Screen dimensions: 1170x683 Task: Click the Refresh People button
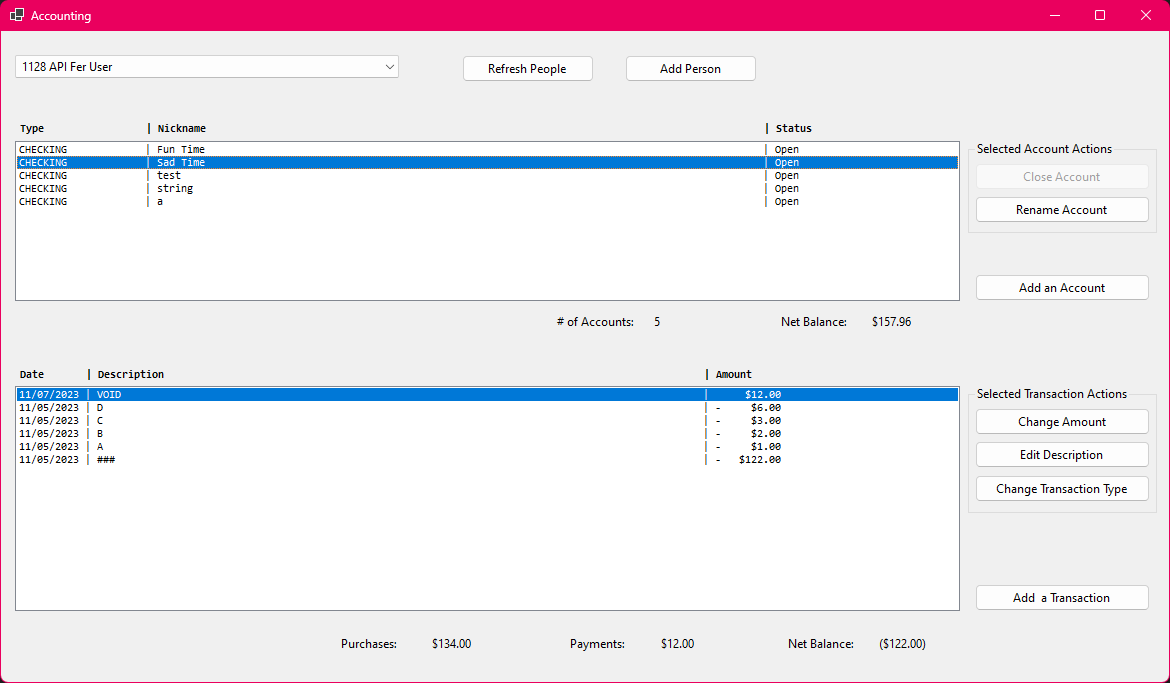pos(527,69)
